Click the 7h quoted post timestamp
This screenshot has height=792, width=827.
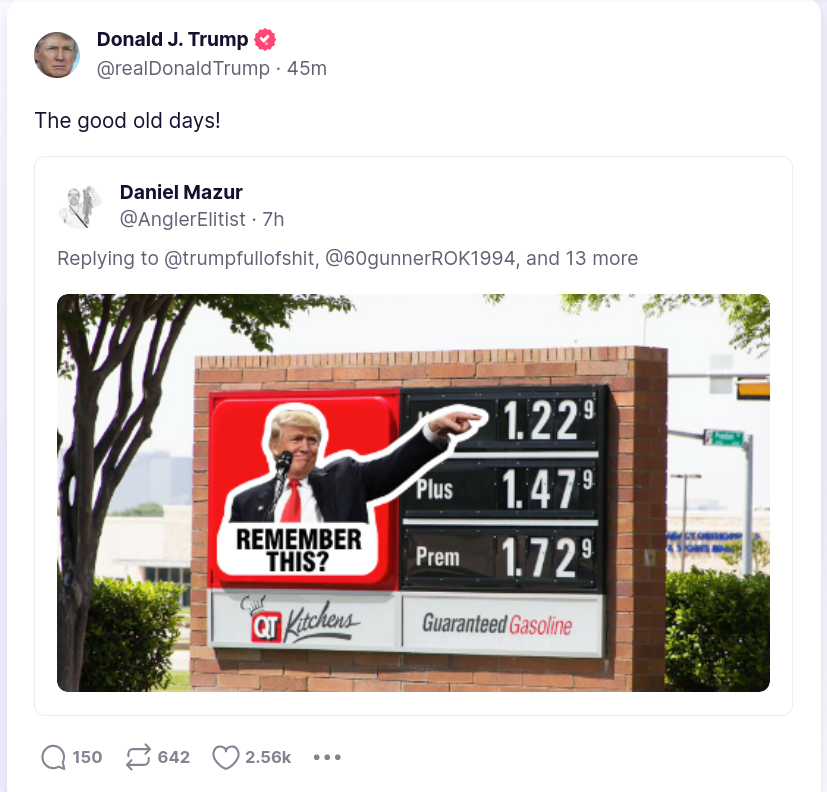(x=273, y=219)
